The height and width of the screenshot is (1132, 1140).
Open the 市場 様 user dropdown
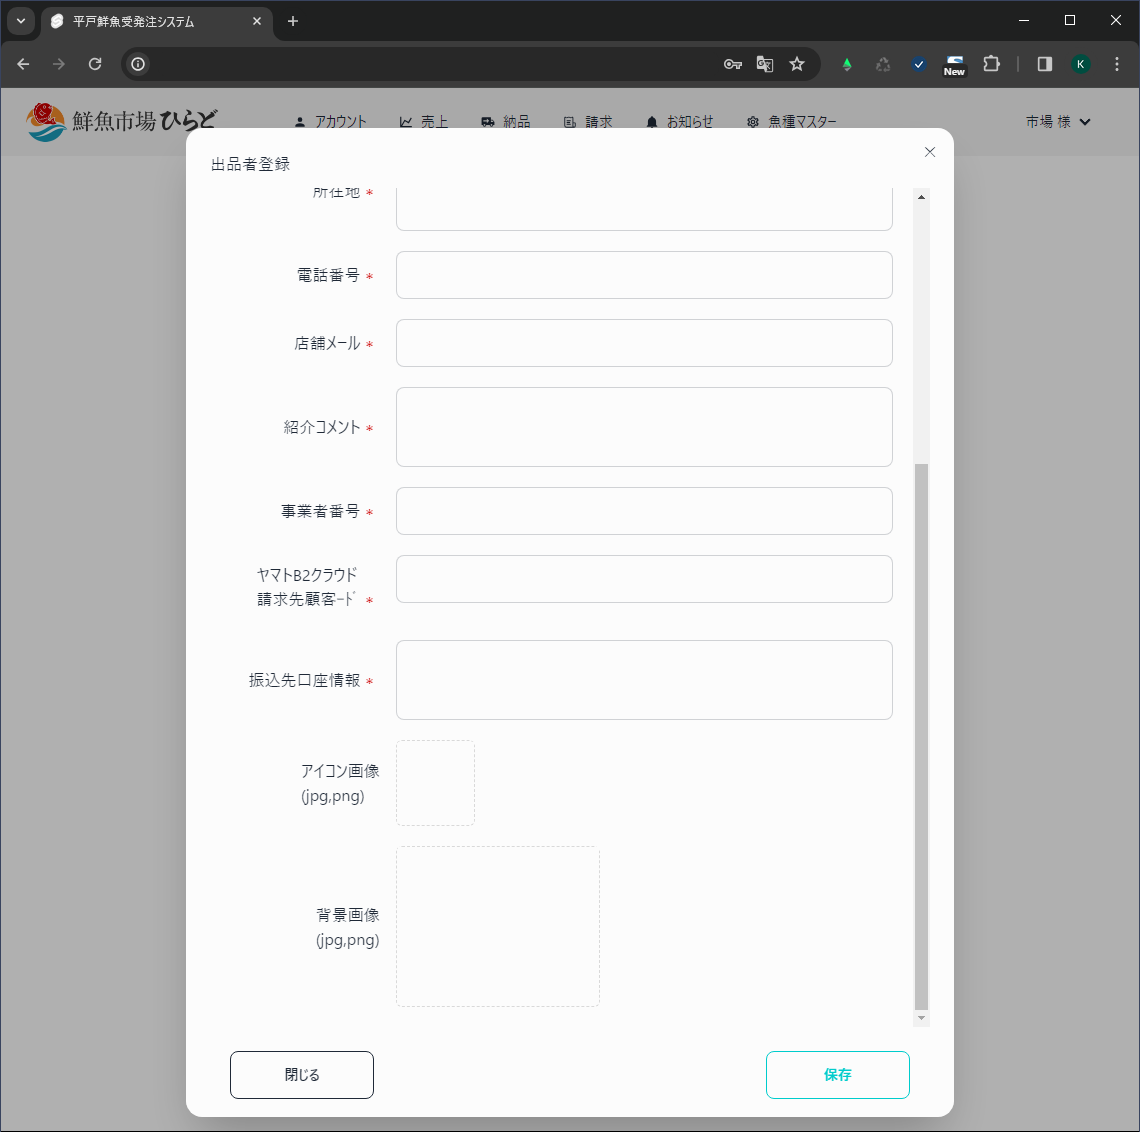[x=1058, y=122]
